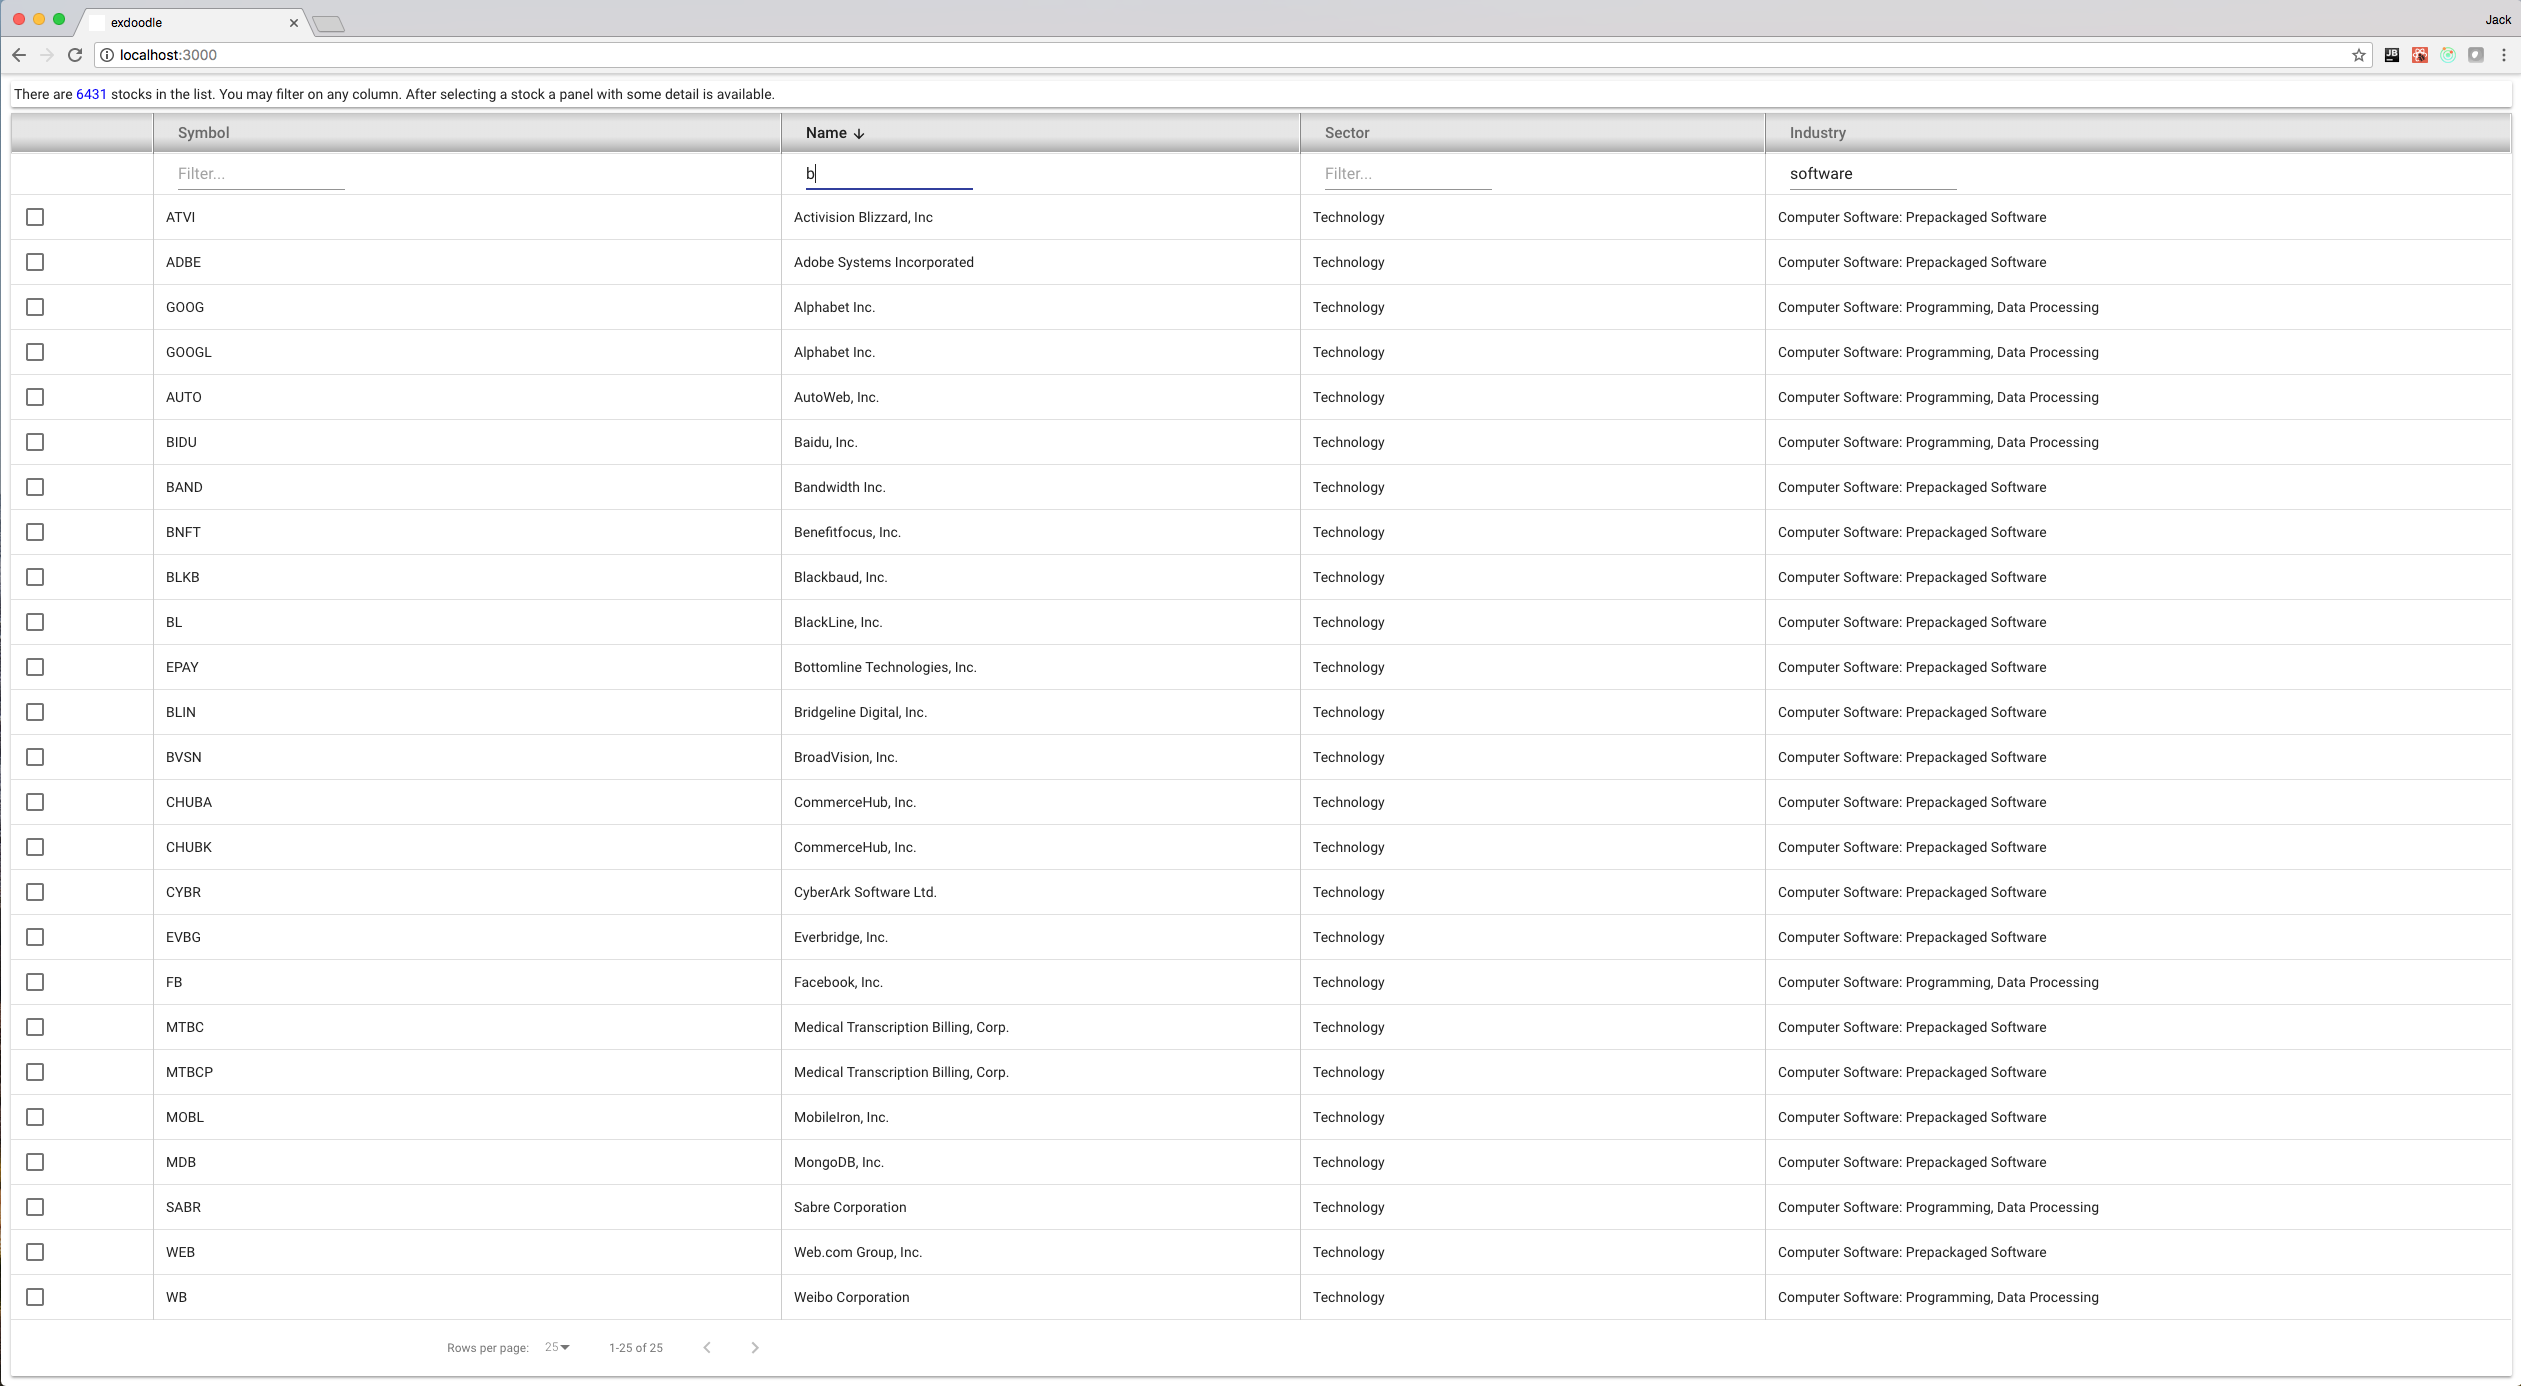Click the back navigation arrow
The width and height of the screenshot is (2521, 1386).
tap(20, 55)
